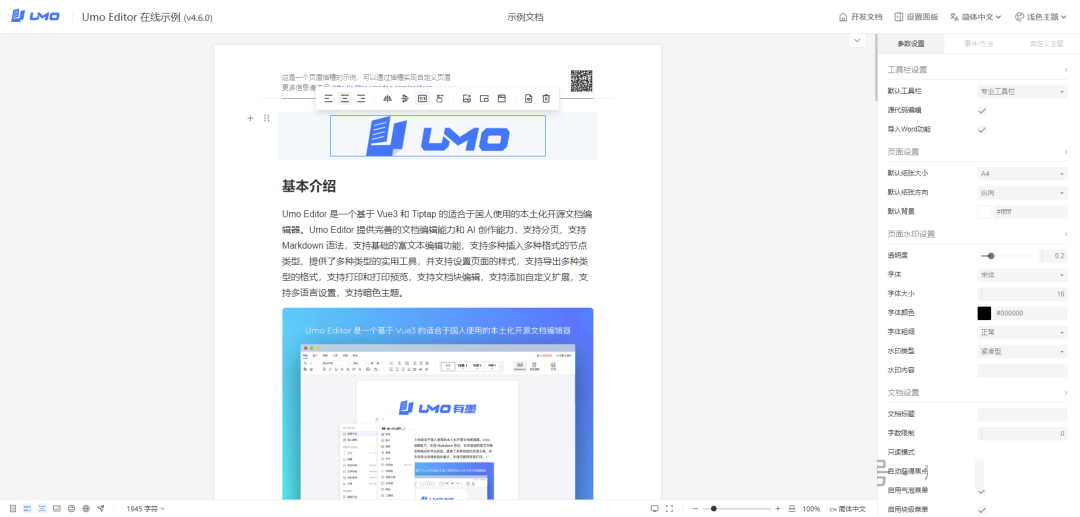Click the picture-in-picture preview icon
The width and height of the screenshot is (1080, 517).
tap(484, 98)
